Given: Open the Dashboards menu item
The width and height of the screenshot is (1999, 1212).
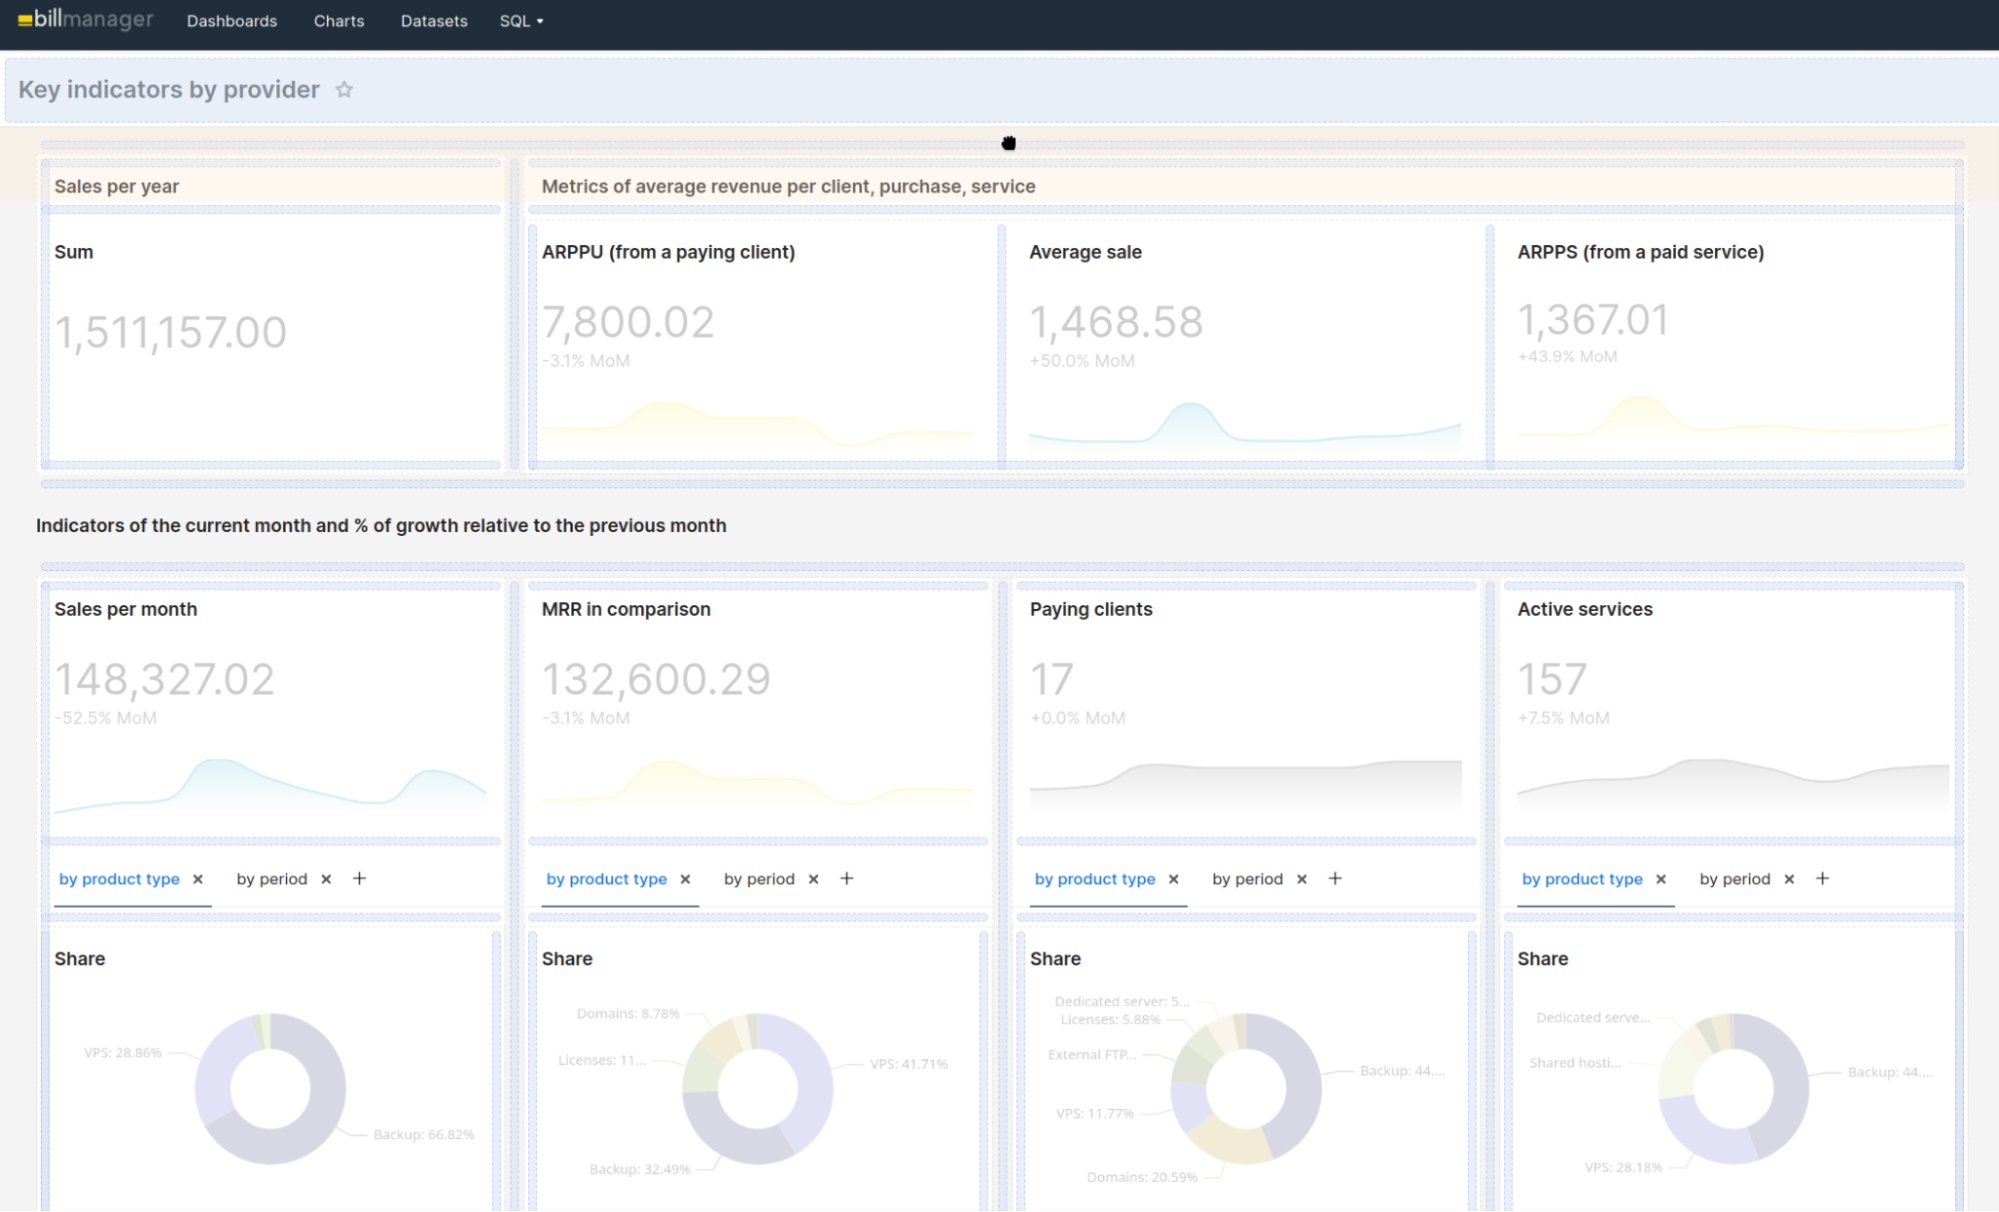Looking at the screenshot, I should coord(232,21).
